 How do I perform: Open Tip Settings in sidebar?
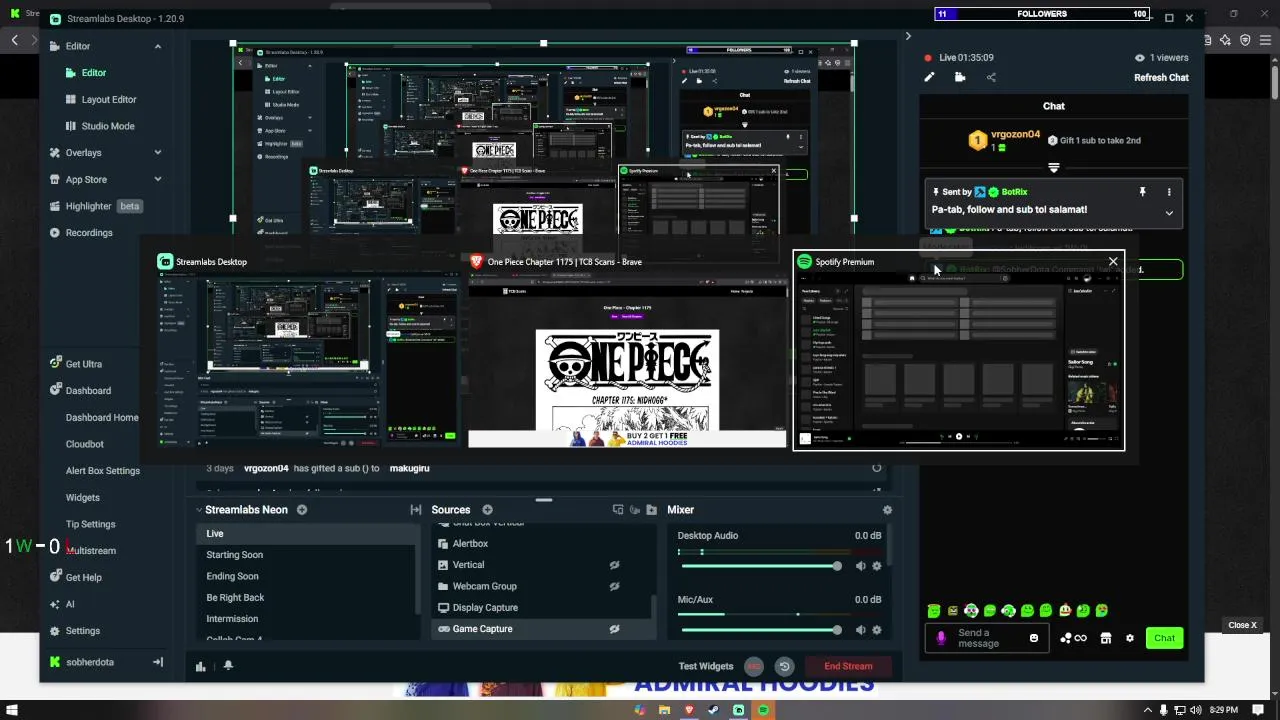91,524
